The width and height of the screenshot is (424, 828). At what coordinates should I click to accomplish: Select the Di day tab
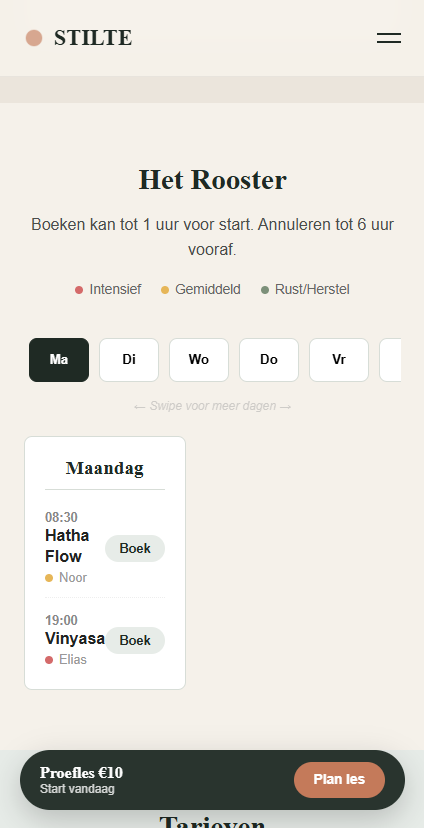[129, 360]
